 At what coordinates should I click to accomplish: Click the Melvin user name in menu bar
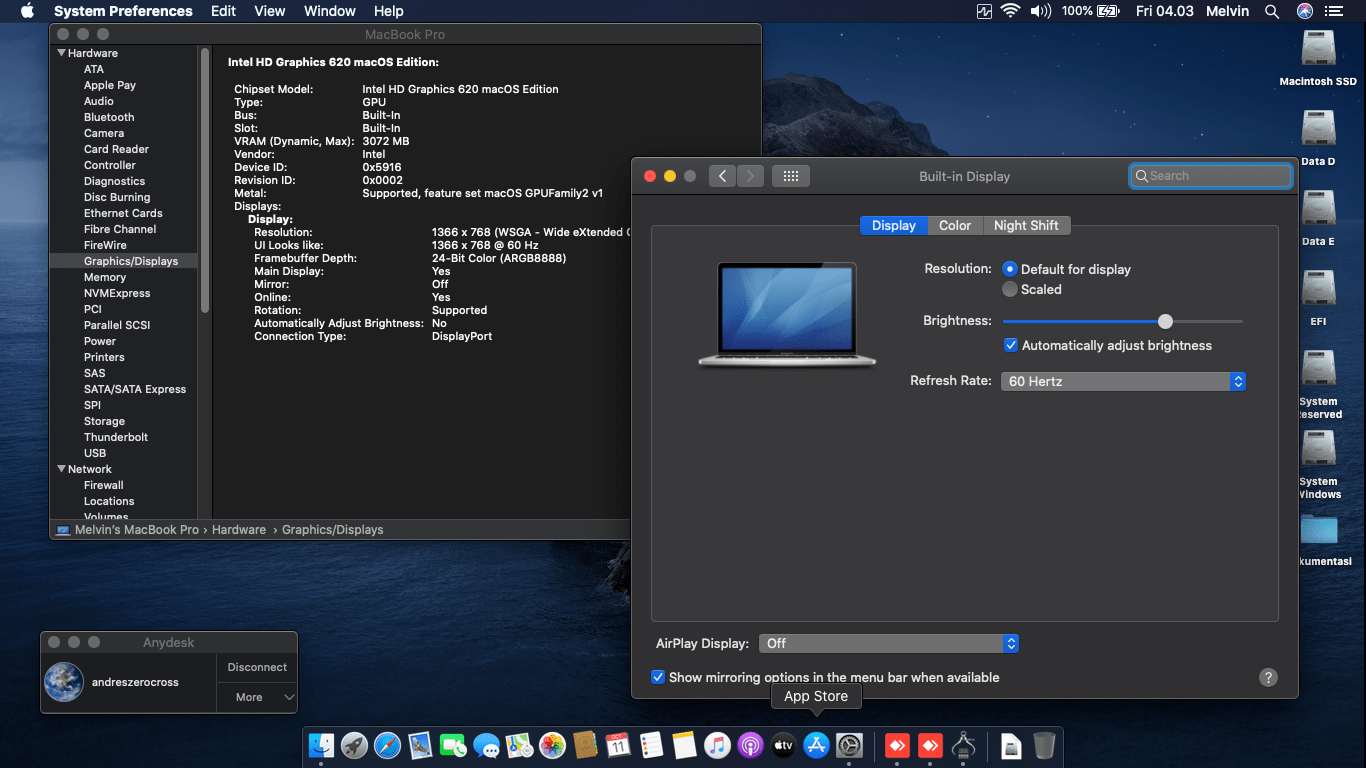(1229, 11)
